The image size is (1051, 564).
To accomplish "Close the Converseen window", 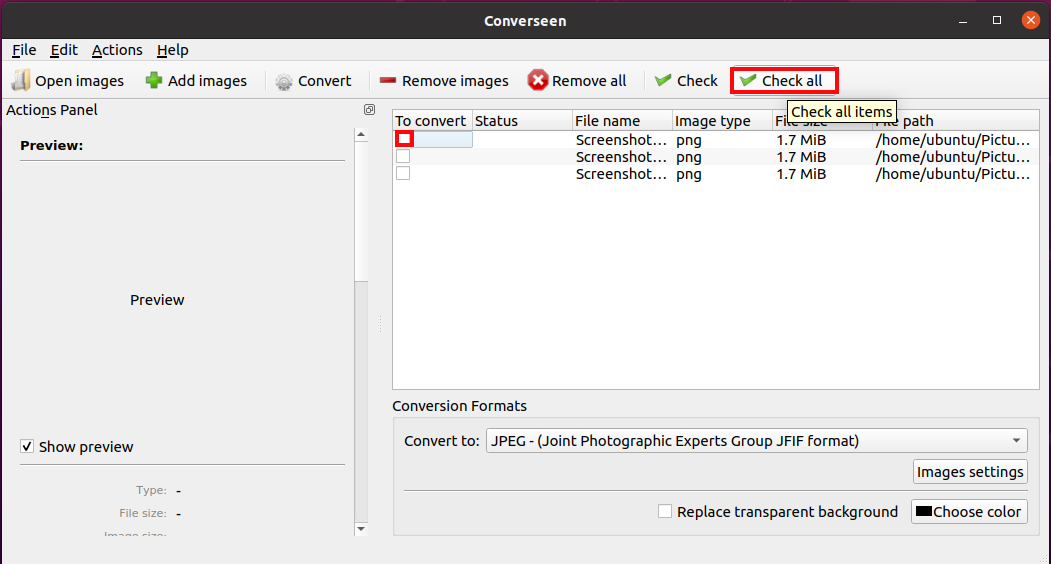I will pos(1030,20).
